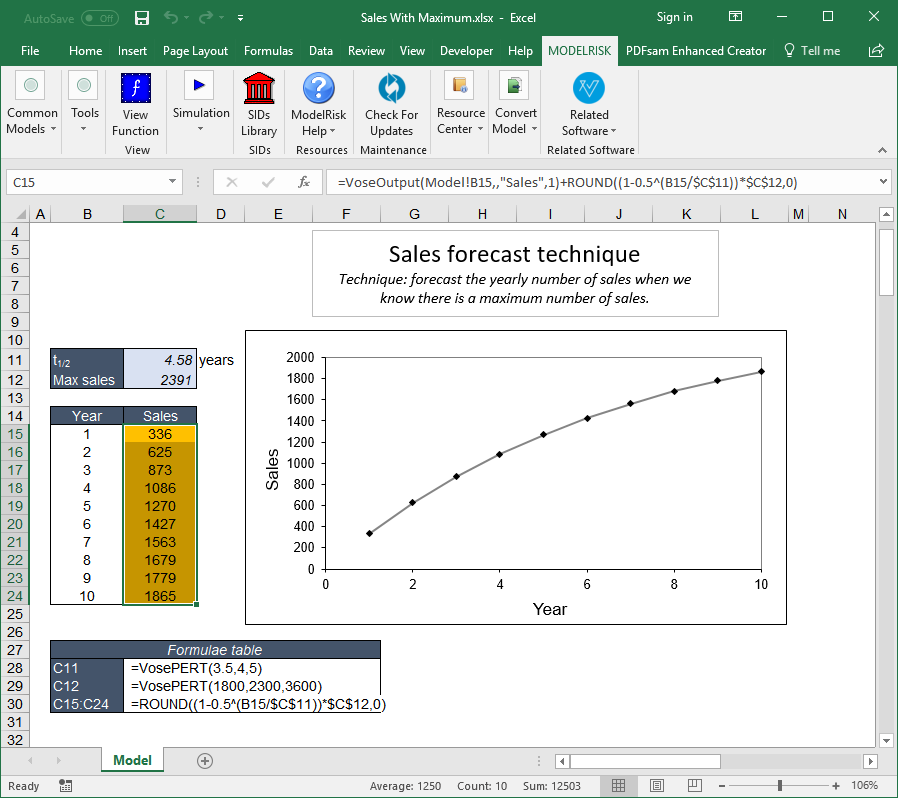Switch to the Developer tab

pyautogui.click(x=466, y=50)
